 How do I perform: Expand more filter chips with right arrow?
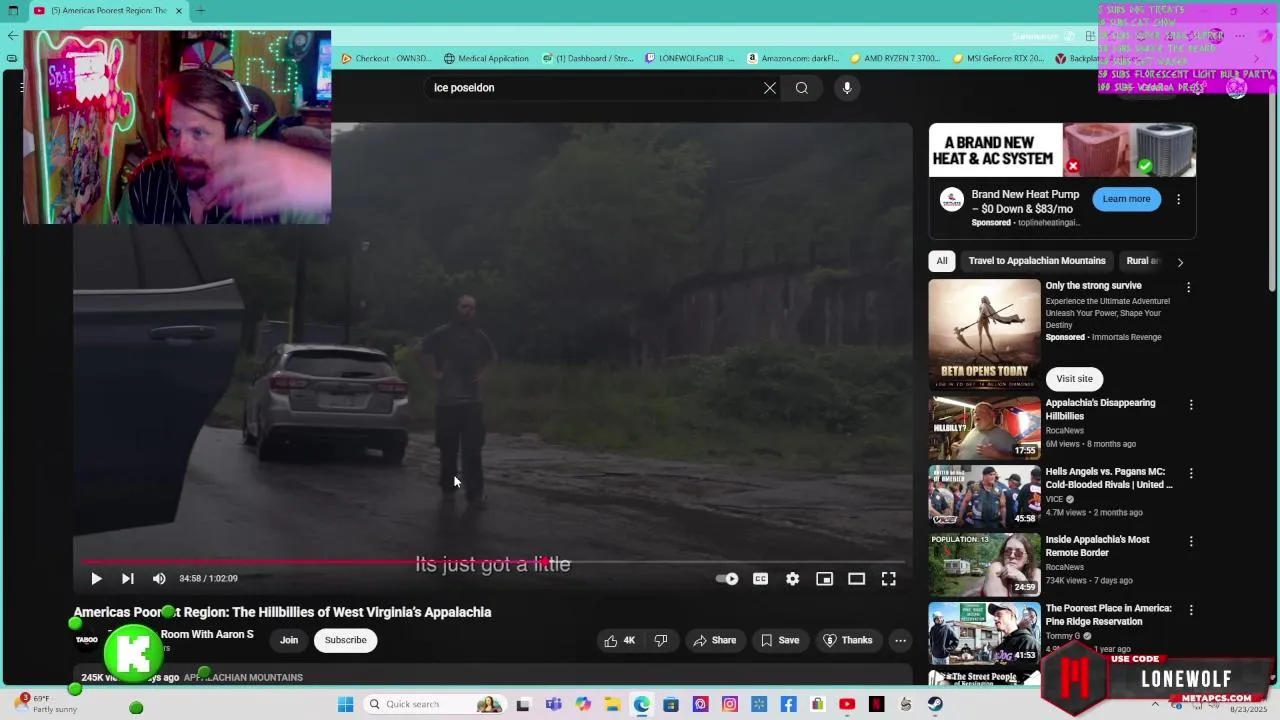tap(1180, 262)
